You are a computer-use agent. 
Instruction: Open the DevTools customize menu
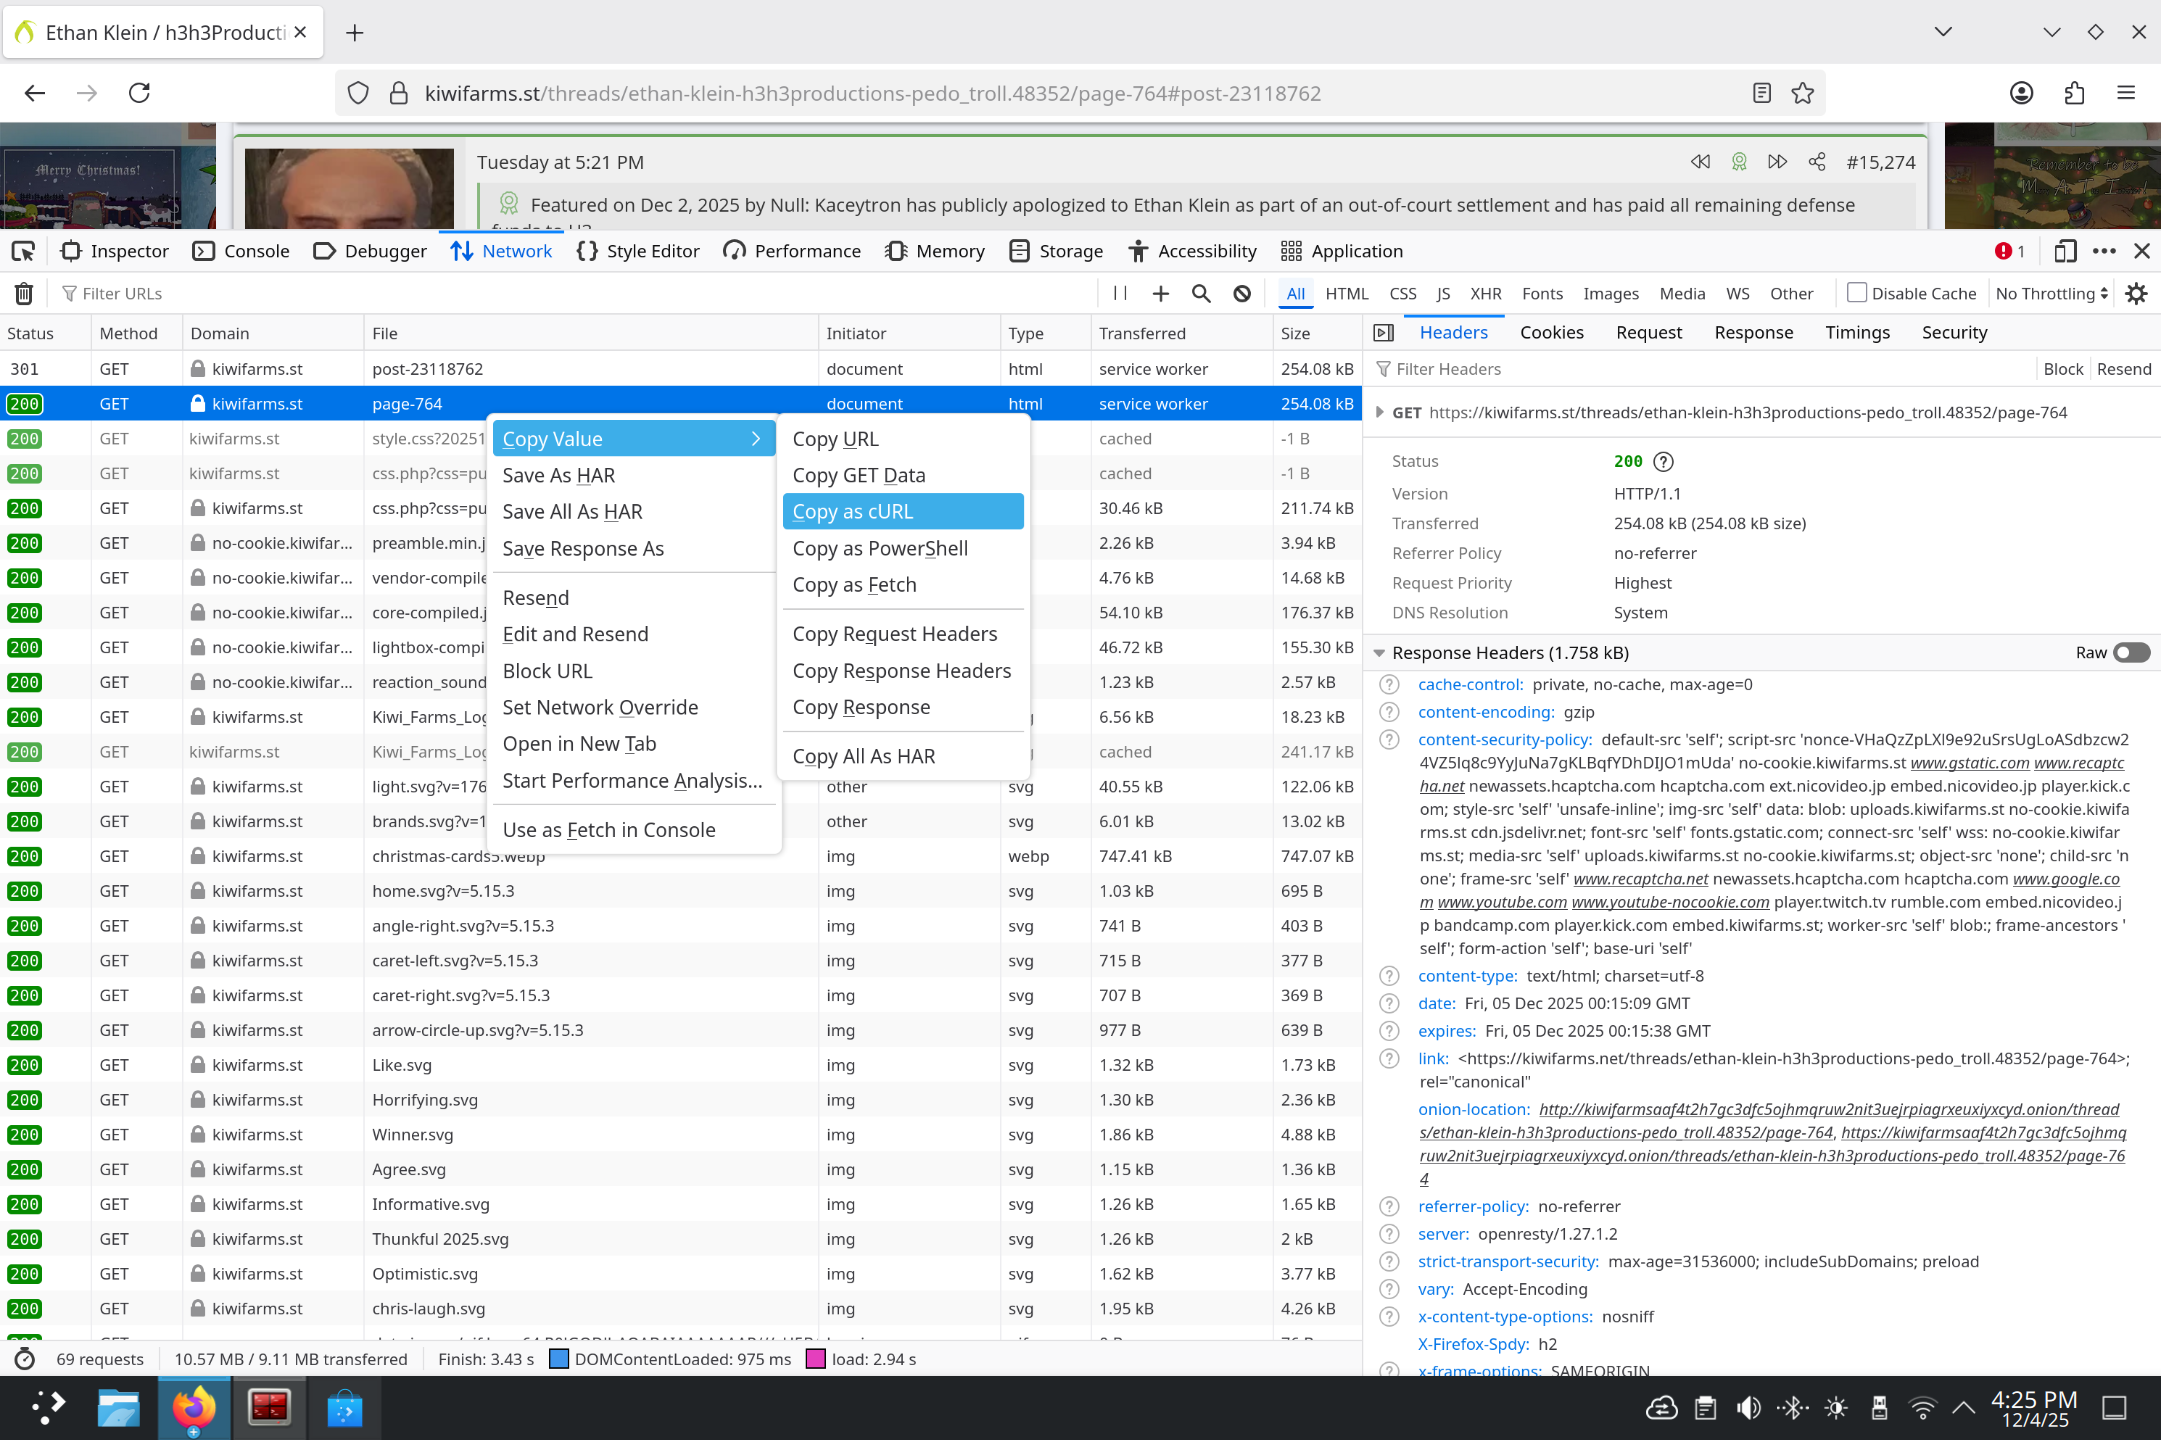[2105, 251]
